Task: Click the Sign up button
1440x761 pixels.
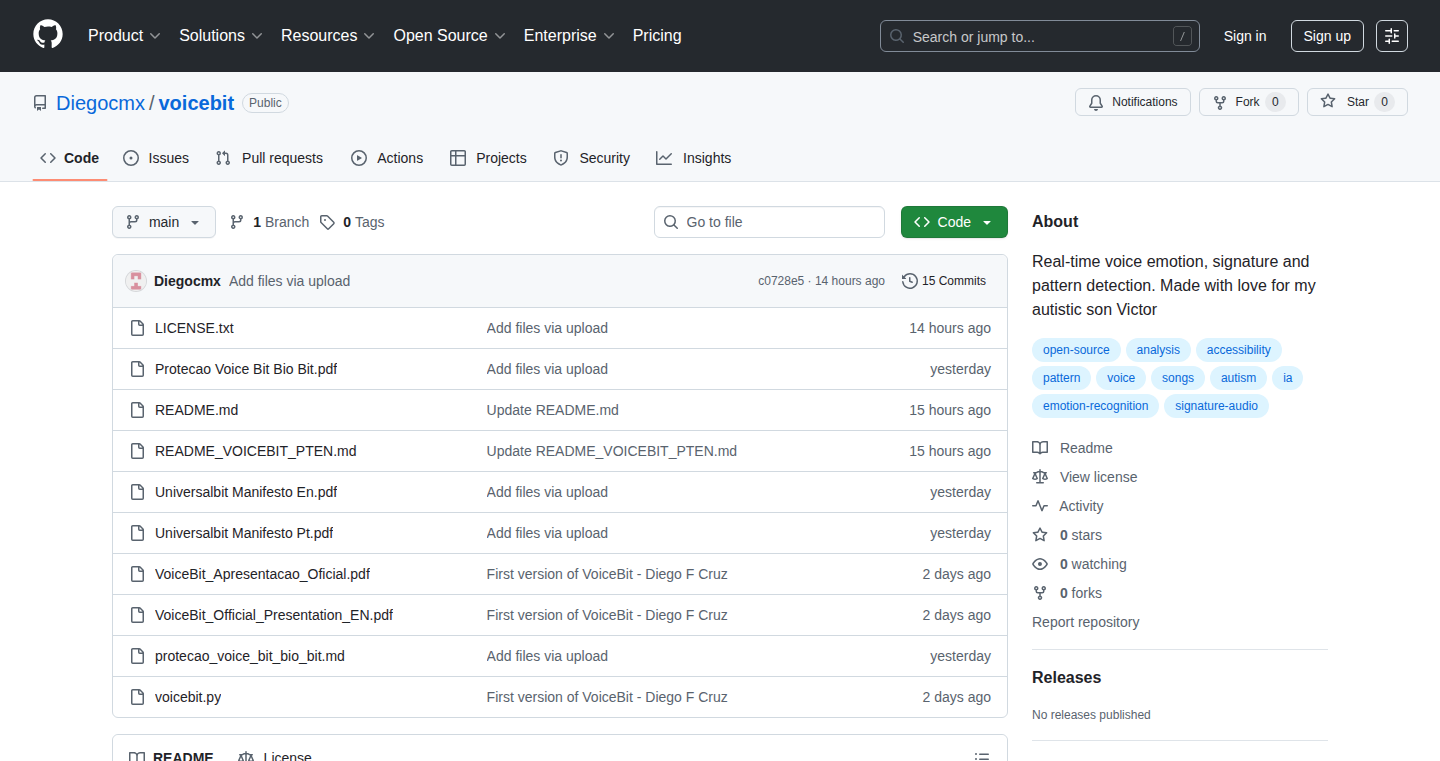Action: coord(1327,36)
